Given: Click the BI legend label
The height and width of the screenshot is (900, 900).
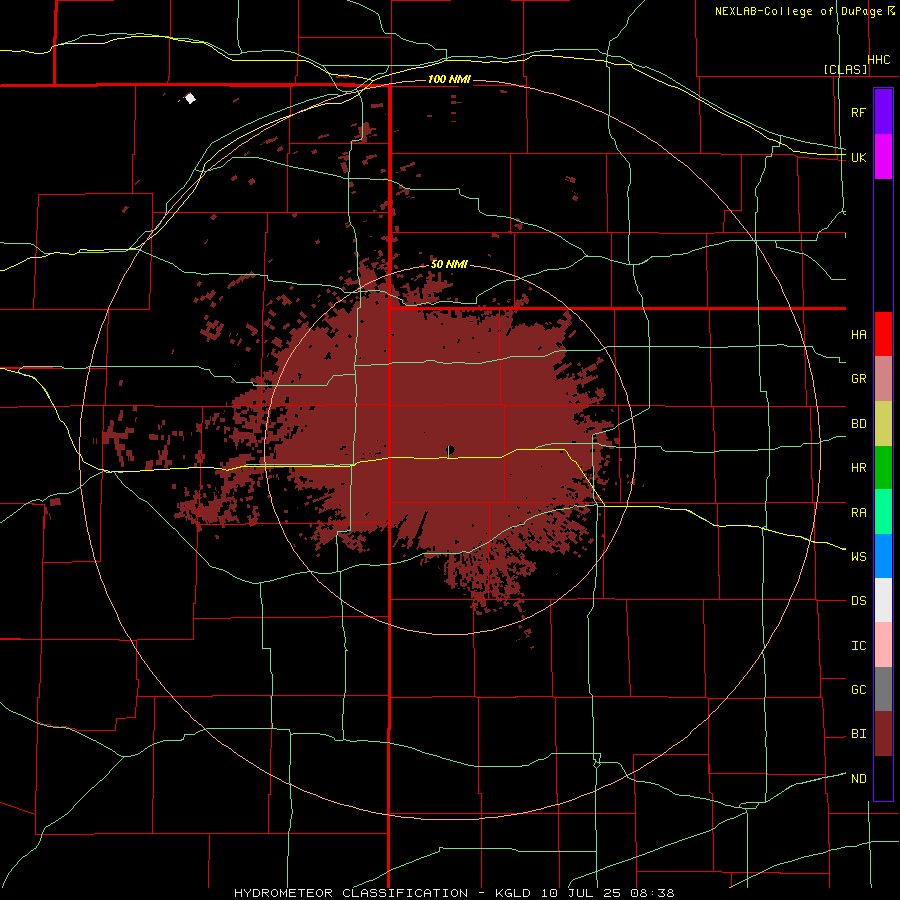Looking at the screenshot, I should click(858, 734).
